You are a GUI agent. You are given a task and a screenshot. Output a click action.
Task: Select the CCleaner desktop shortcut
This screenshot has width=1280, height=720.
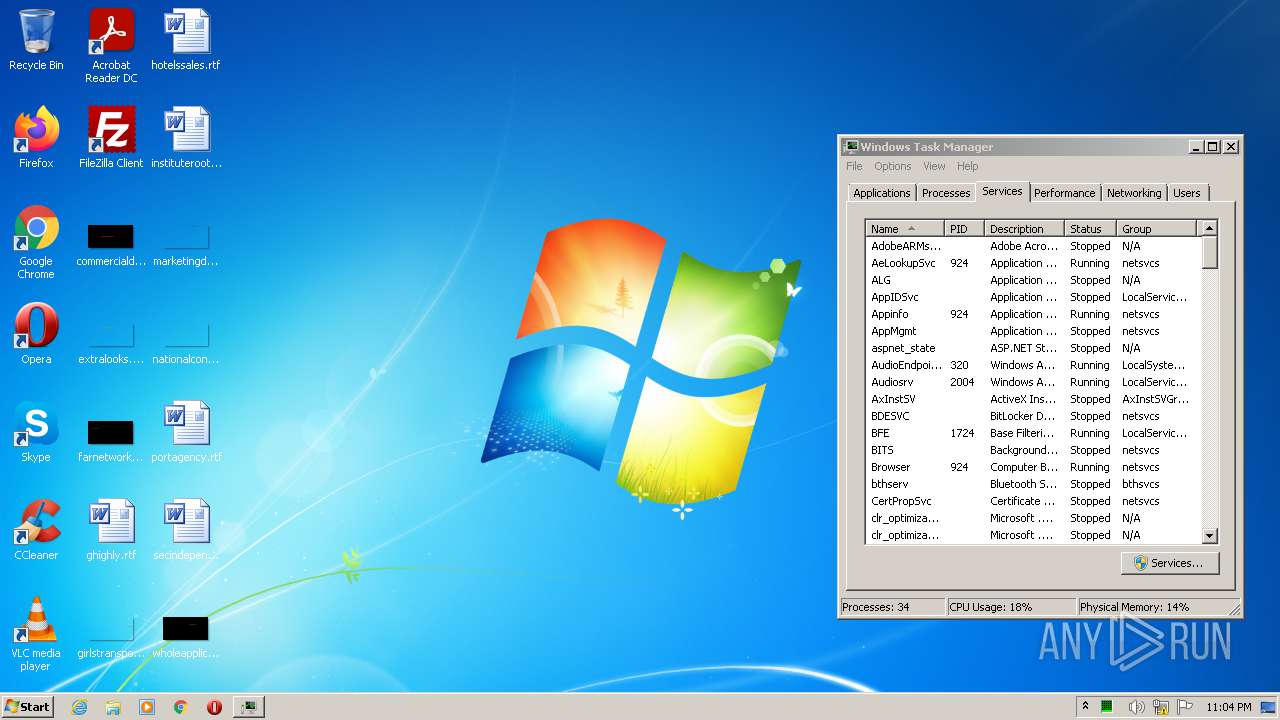pos(36,530)
